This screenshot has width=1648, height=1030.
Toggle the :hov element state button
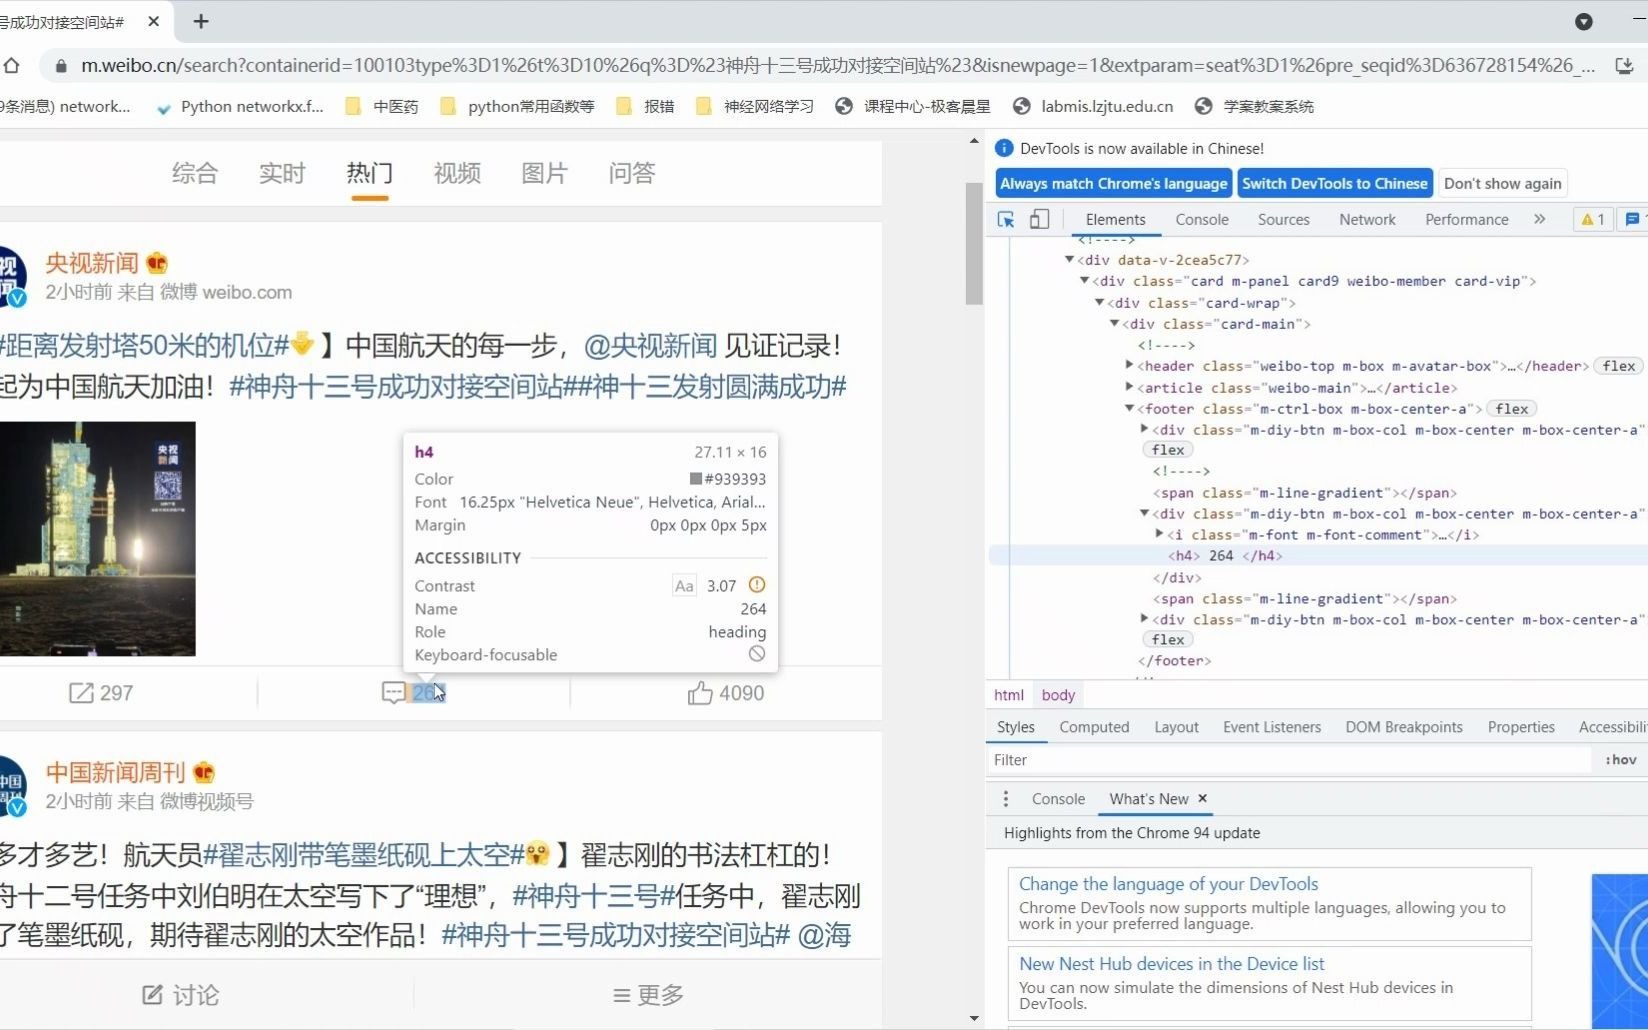[x=1621, y=760]
